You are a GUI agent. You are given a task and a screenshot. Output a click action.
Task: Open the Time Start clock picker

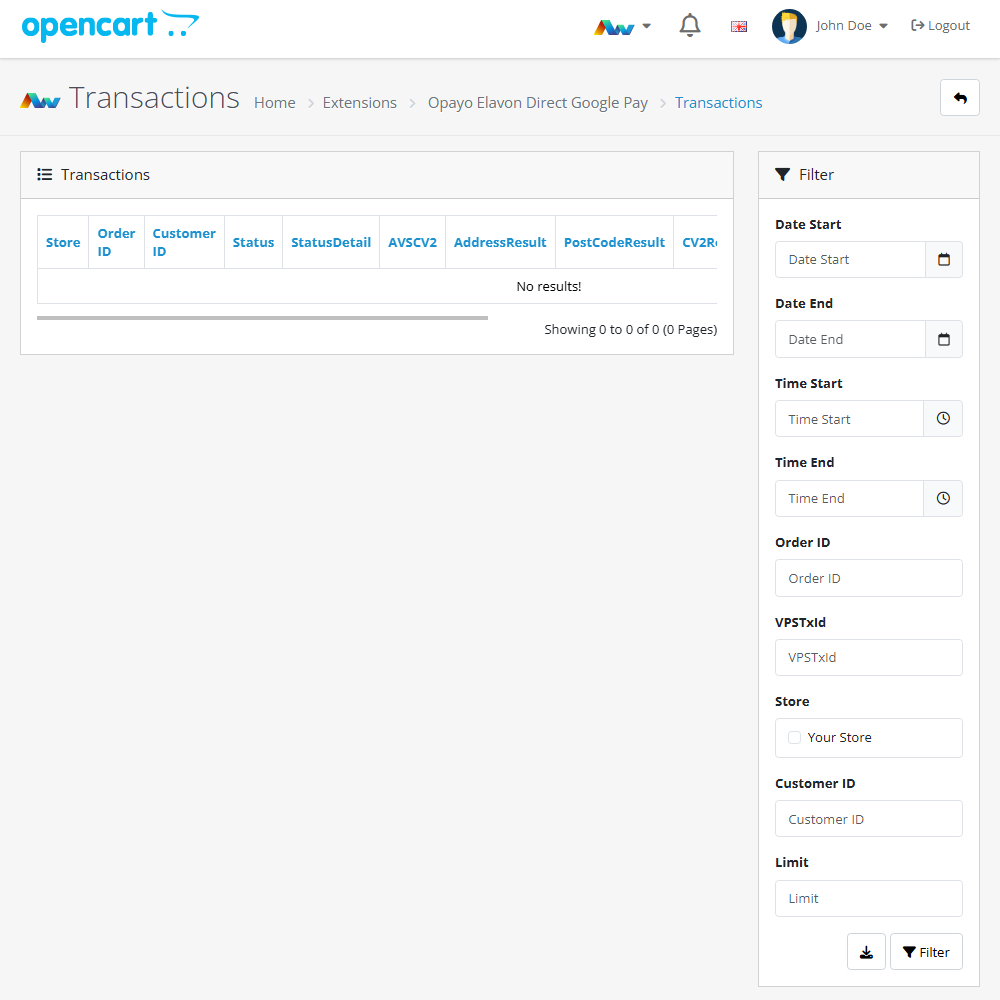[942, 419]
